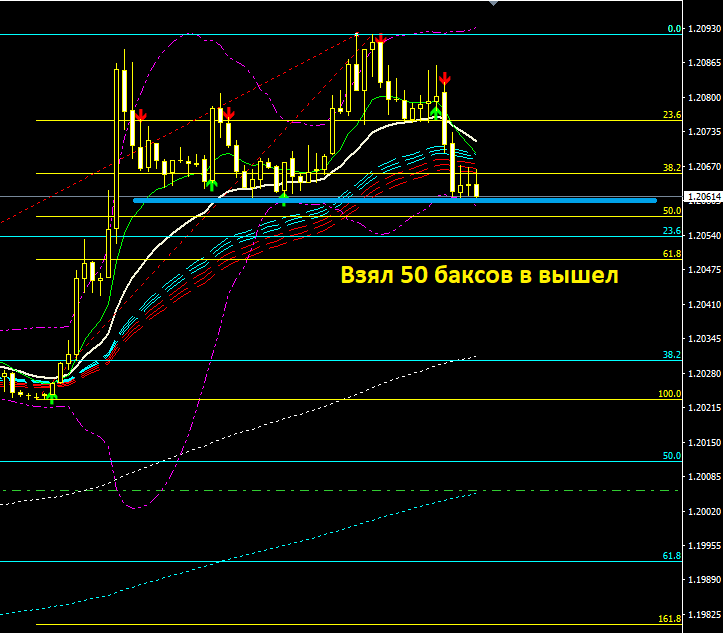The width and height of the screenshot is (723, 633).
Task: Click the 1.20865 price on the scale
Action: (704, 63)
